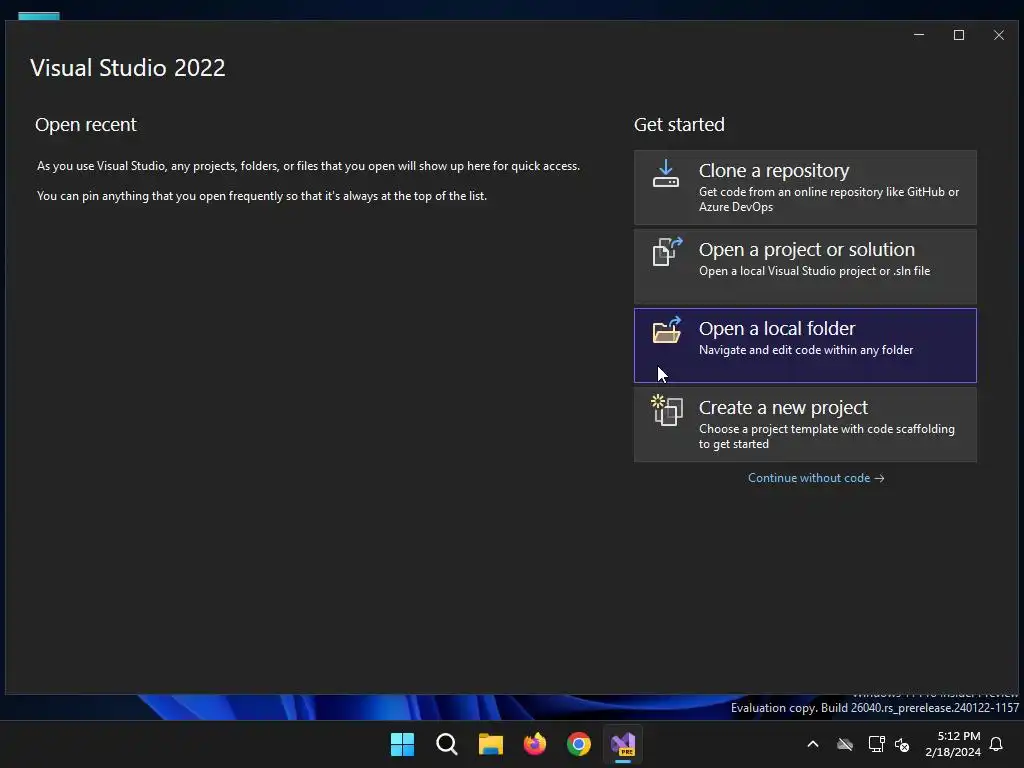Click the Visual Studio 2022 title text

coord(128,68)
